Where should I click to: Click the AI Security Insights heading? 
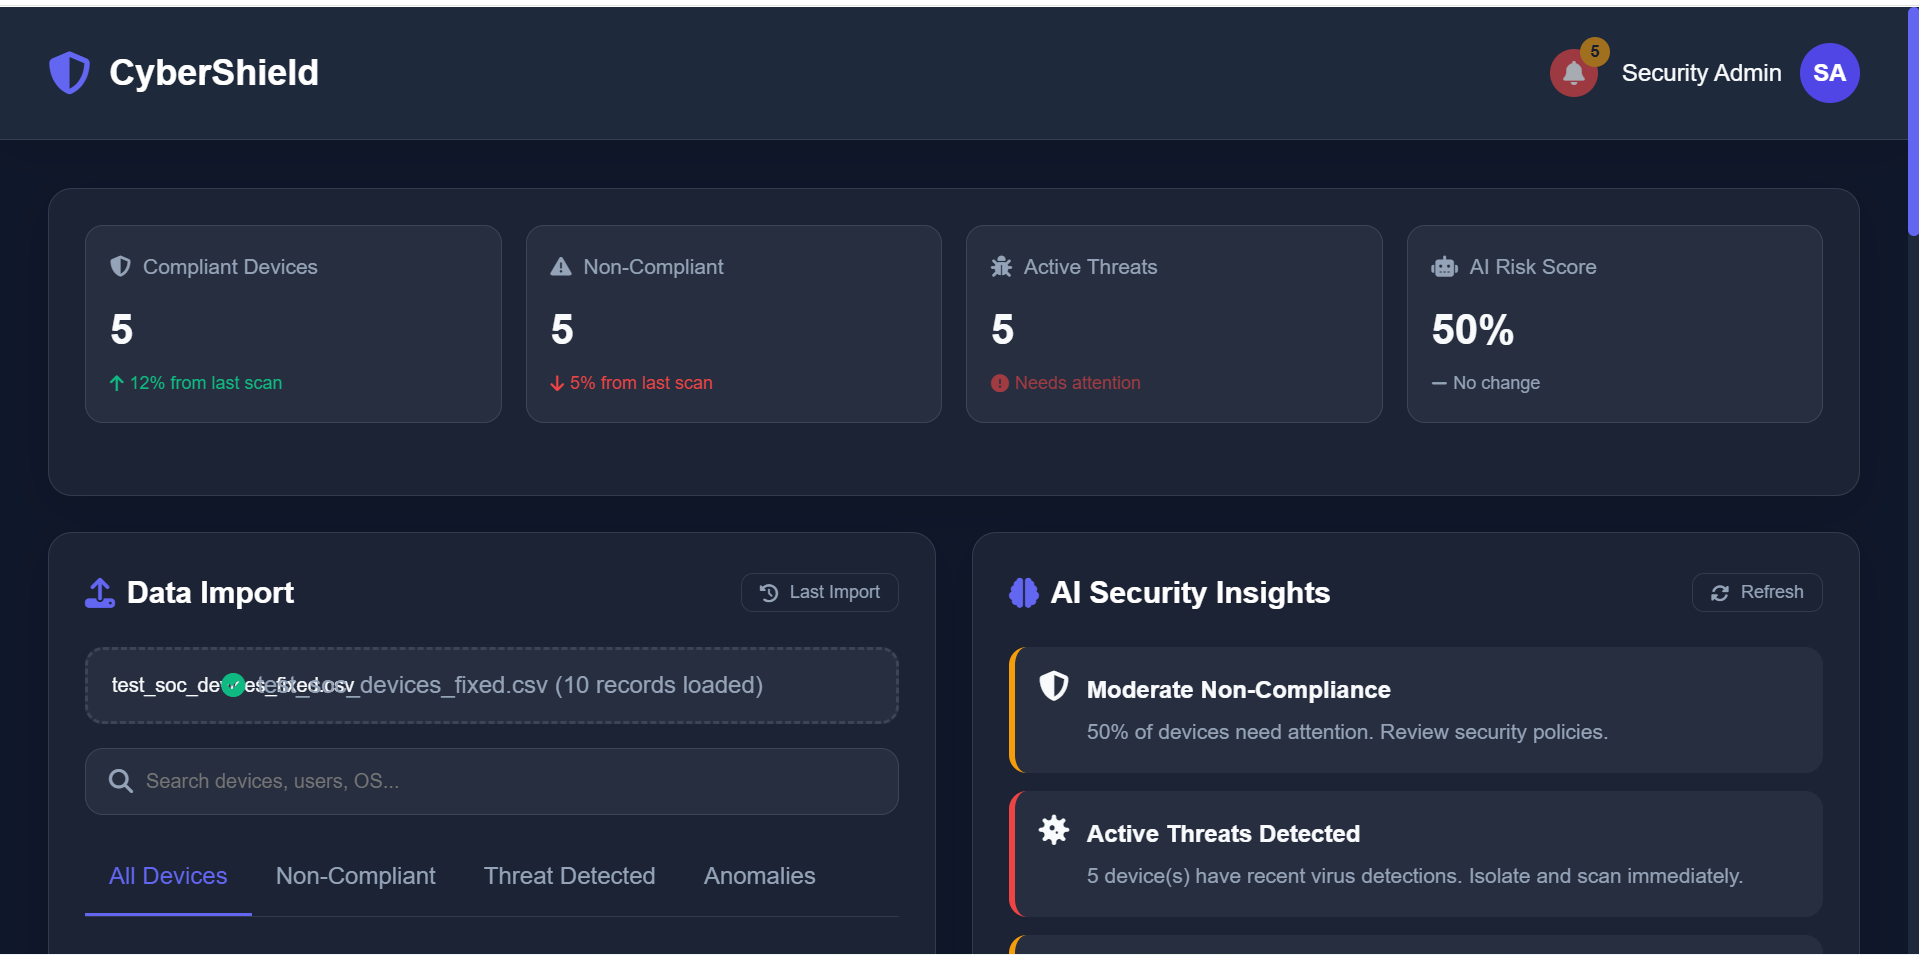click(1190, 593)
